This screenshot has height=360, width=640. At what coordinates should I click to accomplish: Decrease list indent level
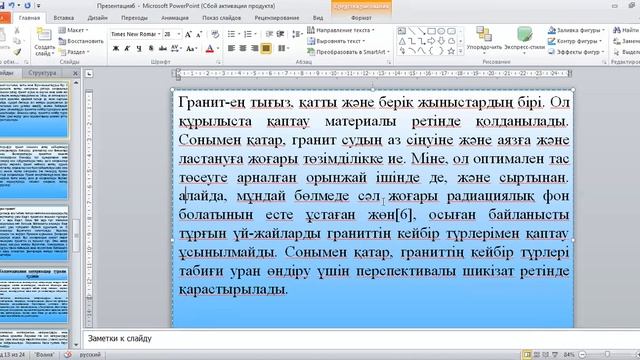(x=269, y=34)
